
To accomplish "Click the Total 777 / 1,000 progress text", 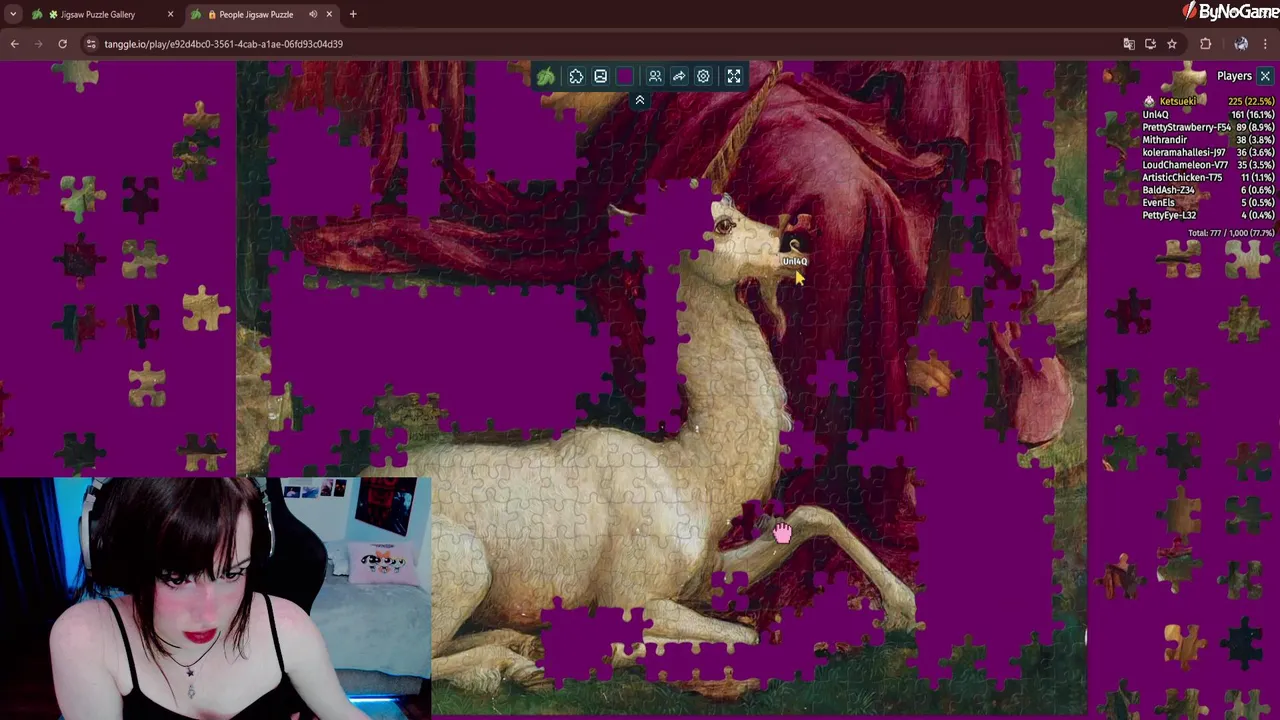I will click(1231, 233).
